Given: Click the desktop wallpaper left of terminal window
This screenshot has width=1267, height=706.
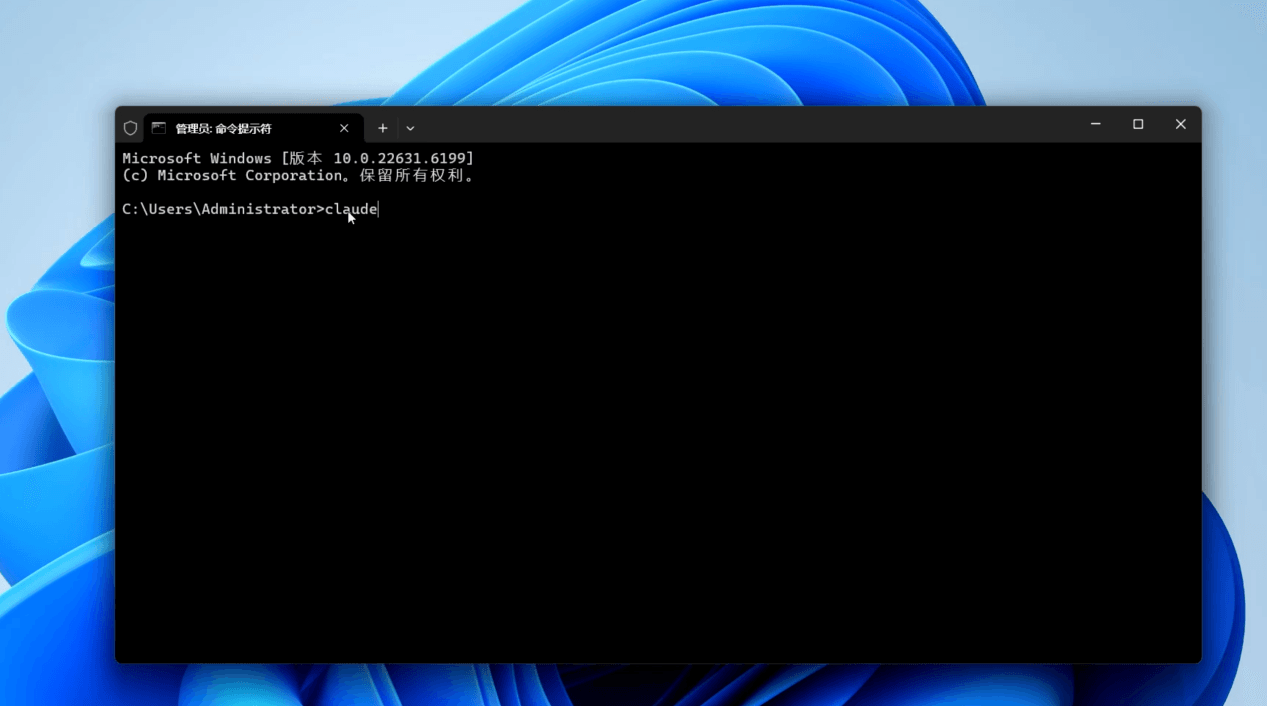Looking at the screenshot, I should 55,400.
